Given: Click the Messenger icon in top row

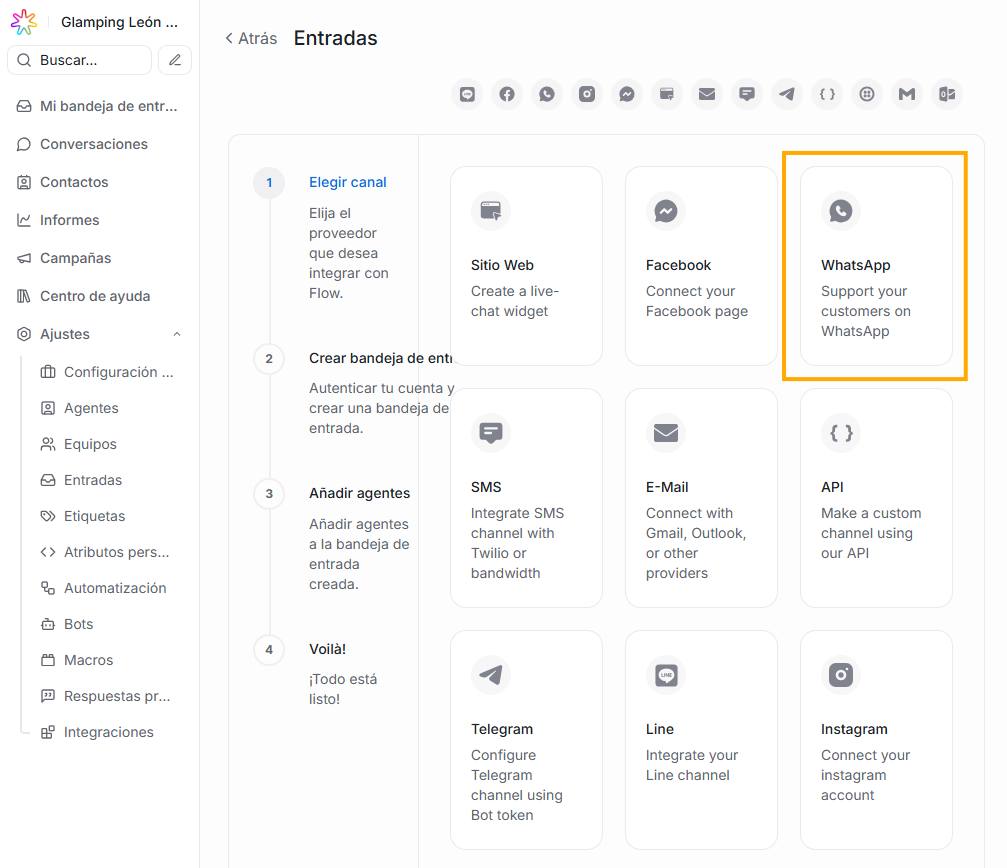Looking at the screenshot, I should pyautogui.click(x=627, y=94).
